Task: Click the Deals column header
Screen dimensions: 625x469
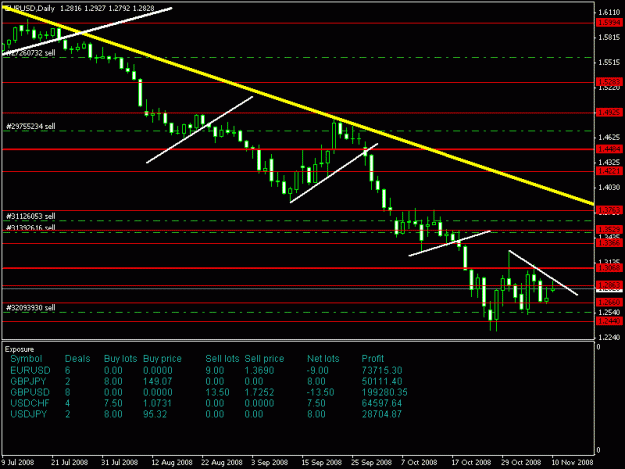Action: 77,359
